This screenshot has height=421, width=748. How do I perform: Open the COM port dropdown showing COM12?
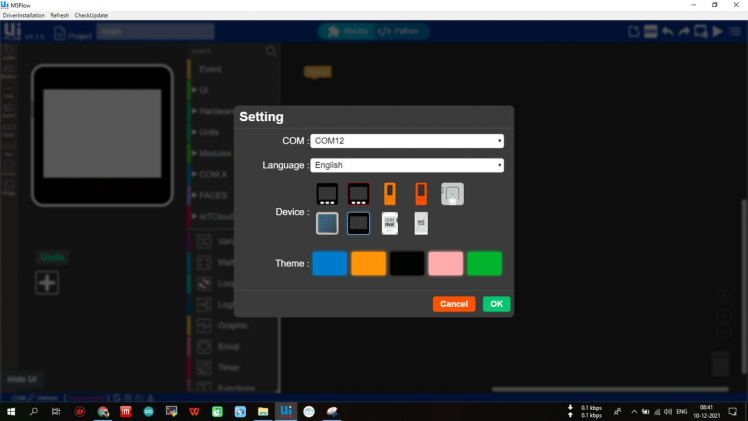pos(407,141)
